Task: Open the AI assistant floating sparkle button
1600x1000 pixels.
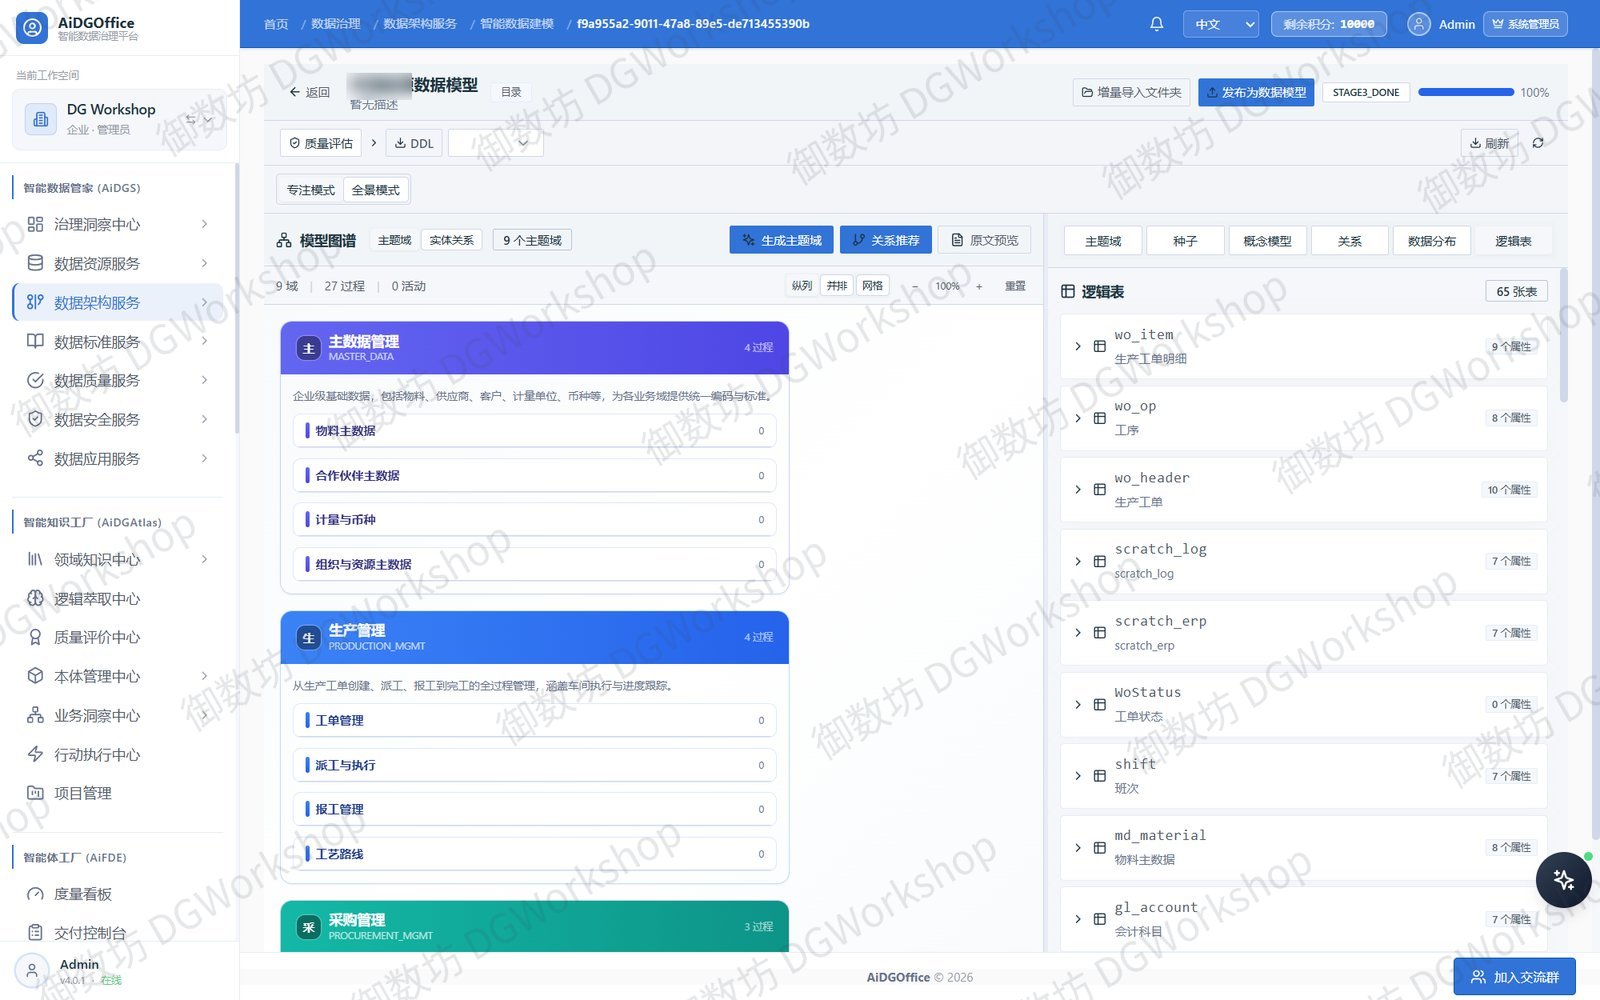Action: (1563, 879)
